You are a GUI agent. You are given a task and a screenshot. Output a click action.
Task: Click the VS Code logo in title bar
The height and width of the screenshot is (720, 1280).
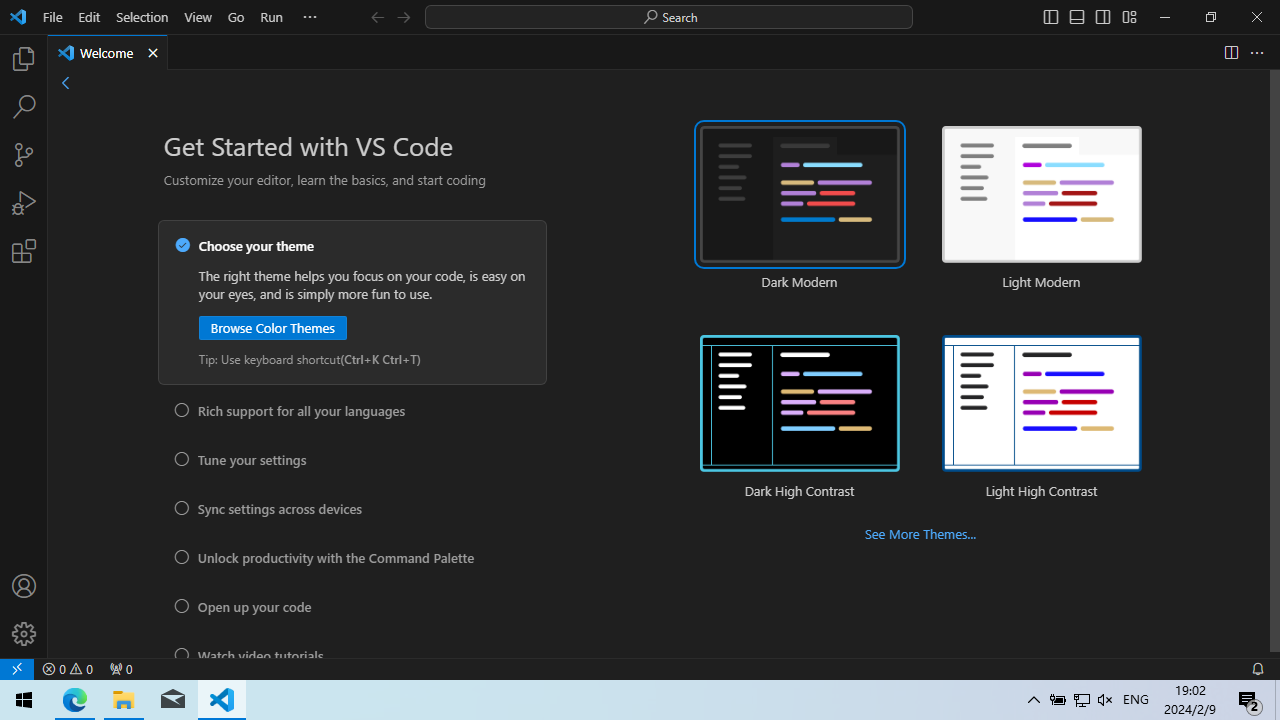[x=17, y=17]
